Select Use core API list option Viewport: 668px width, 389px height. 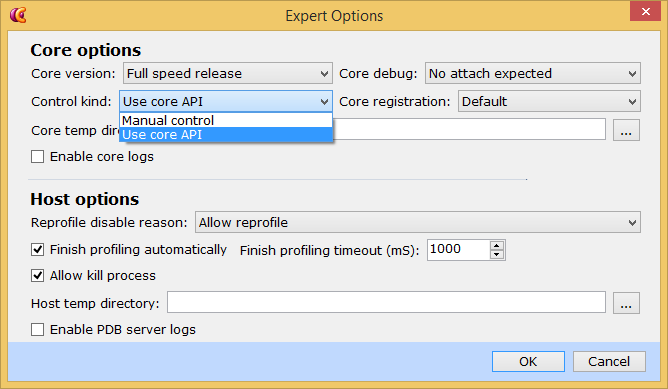[x=226, y=135]
